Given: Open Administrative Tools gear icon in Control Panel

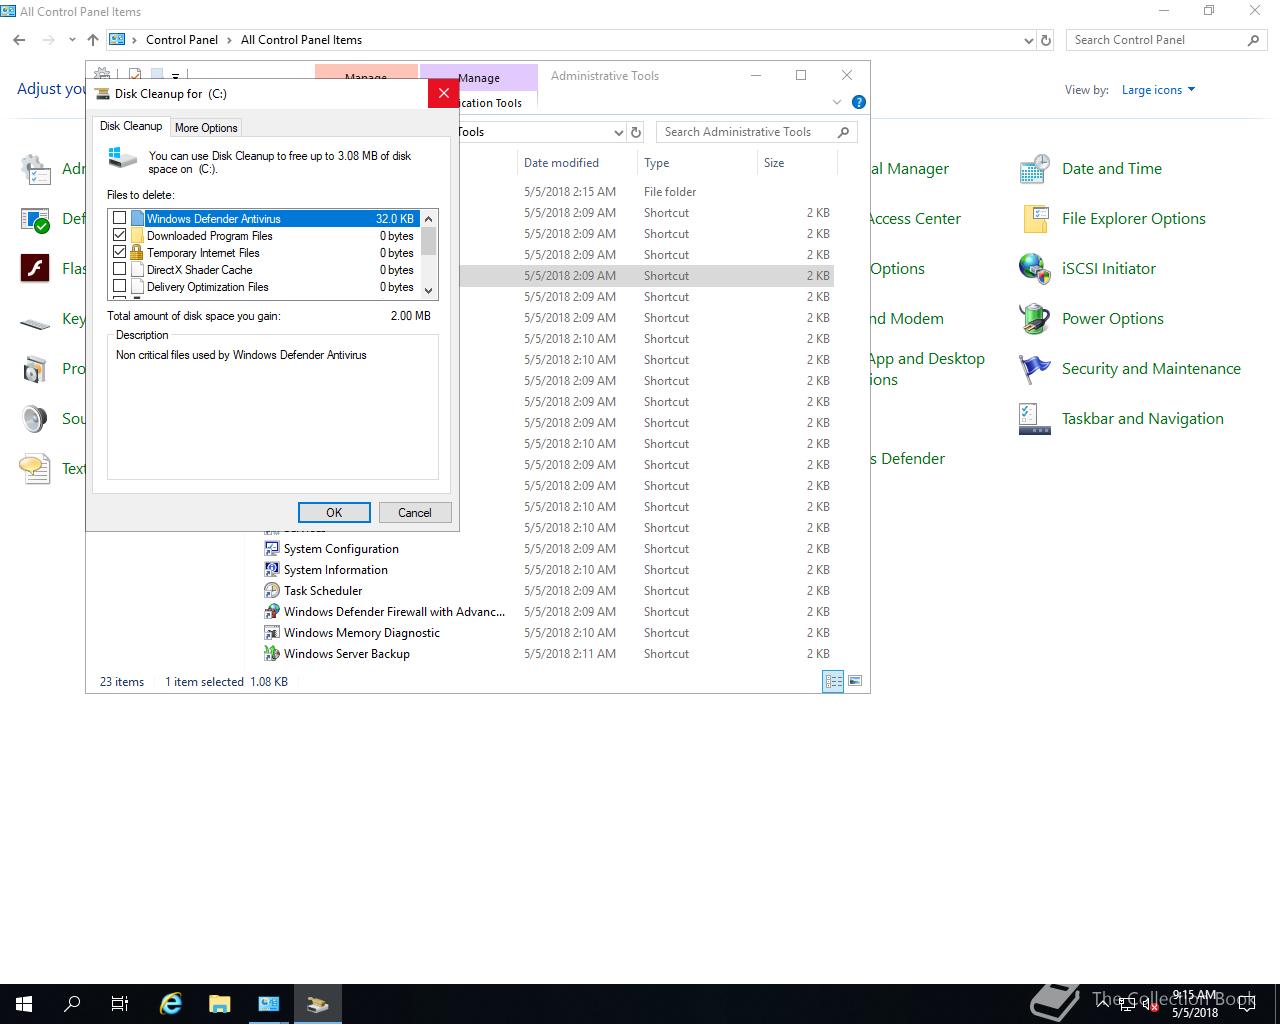Looking at the screenshot, I should click(x=35, y=169).
